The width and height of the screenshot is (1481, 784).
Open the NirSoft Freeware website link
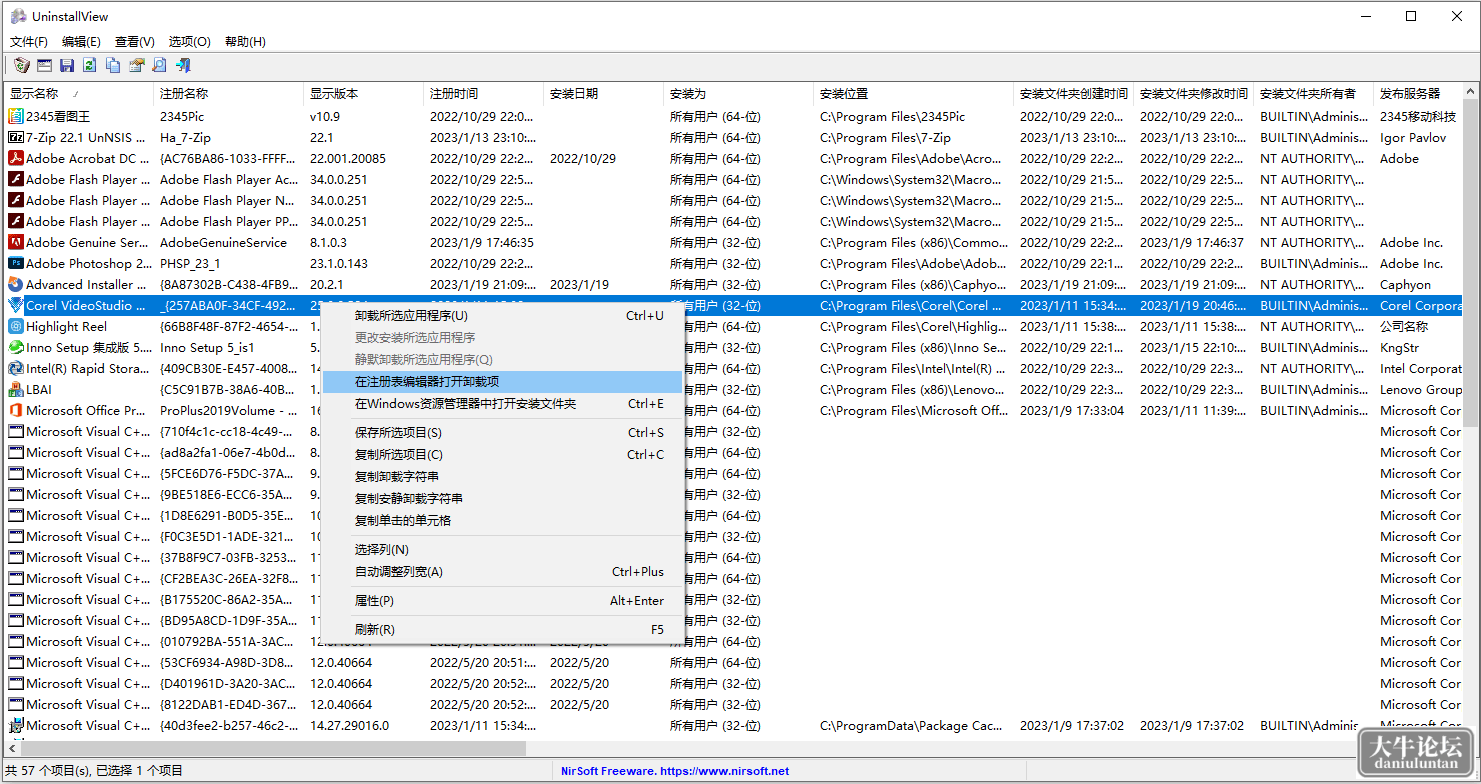(x=675, y=771)
